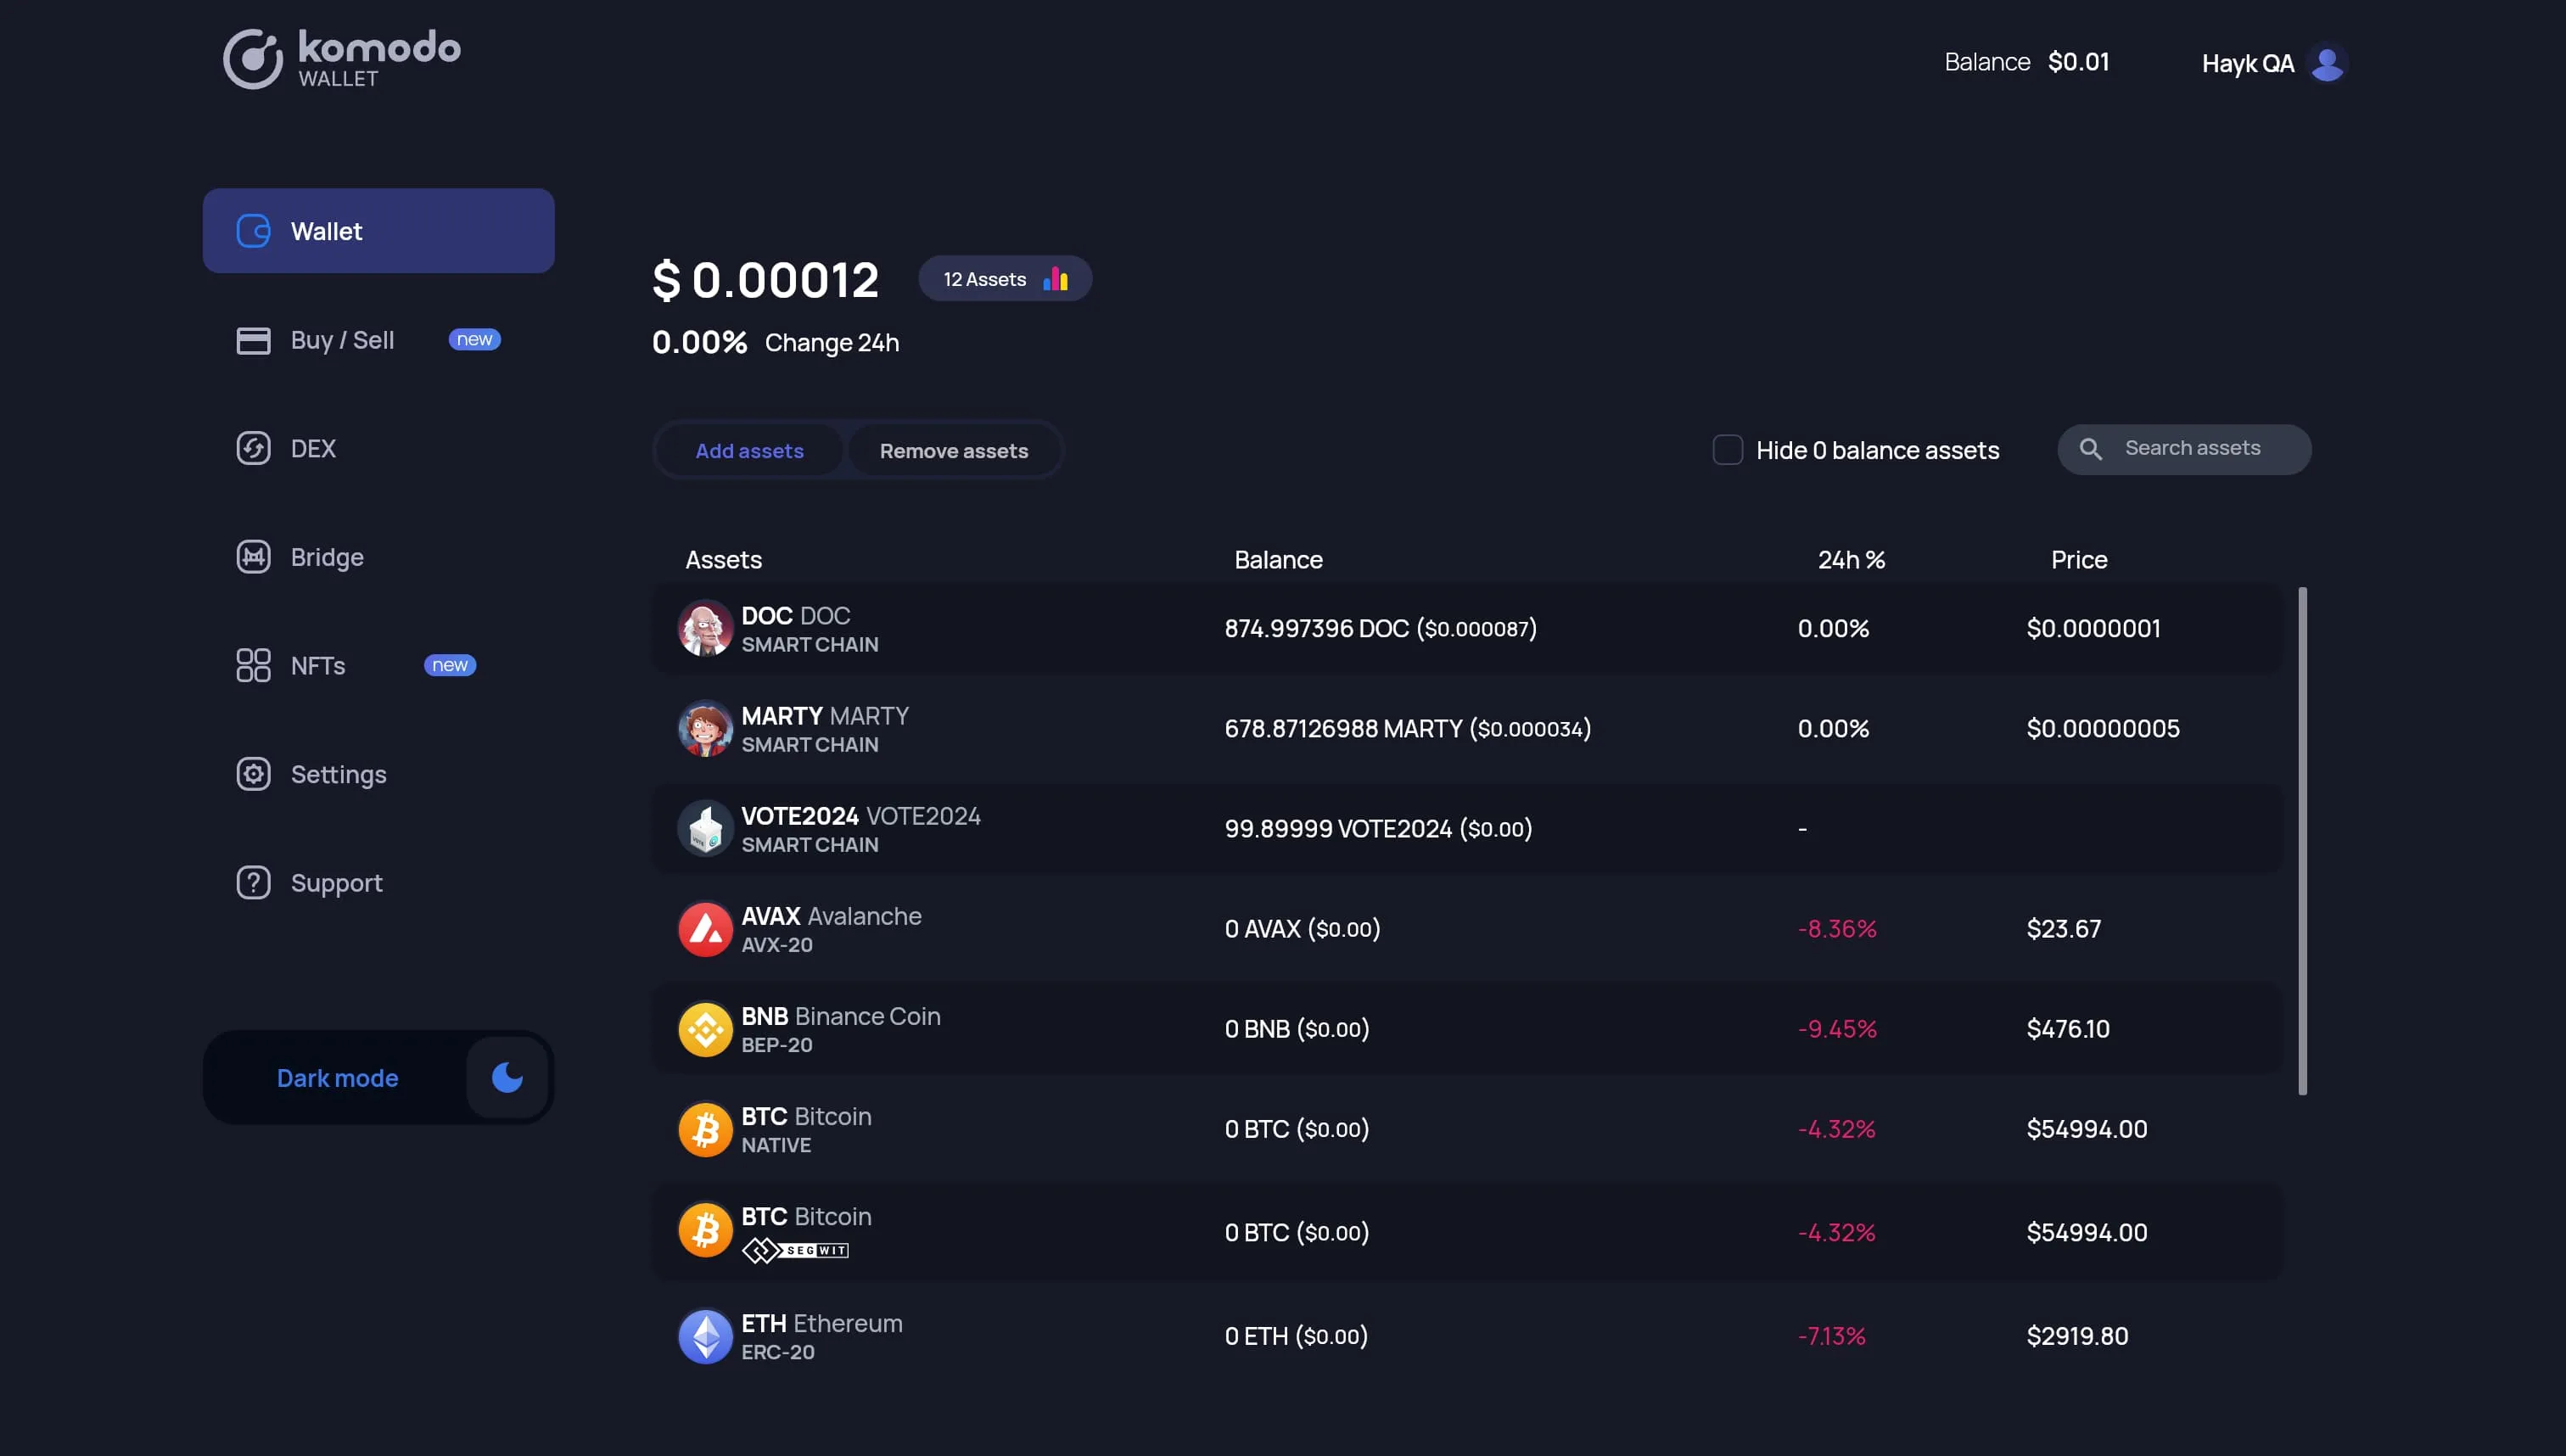Viewport: 2566px width, 1456px height.
Task: Click the Wallet sidebar icon
Action: pos(253,231)
